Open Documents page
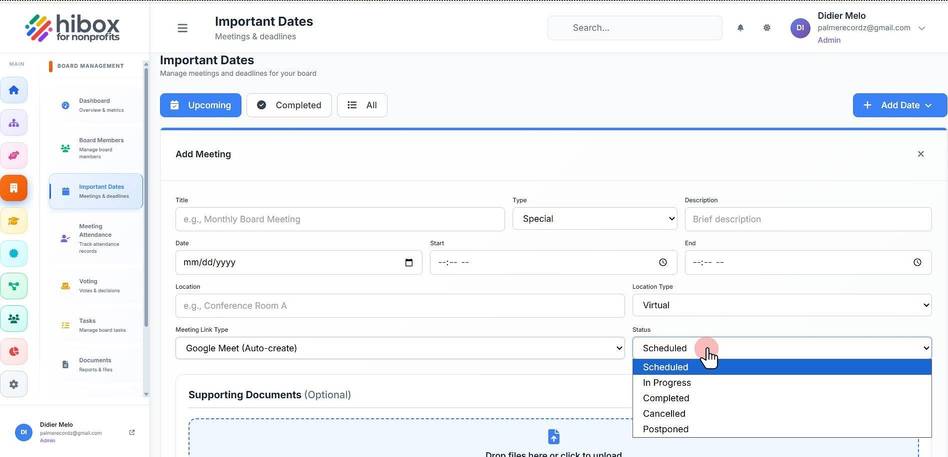 click(x=96, y=365)
